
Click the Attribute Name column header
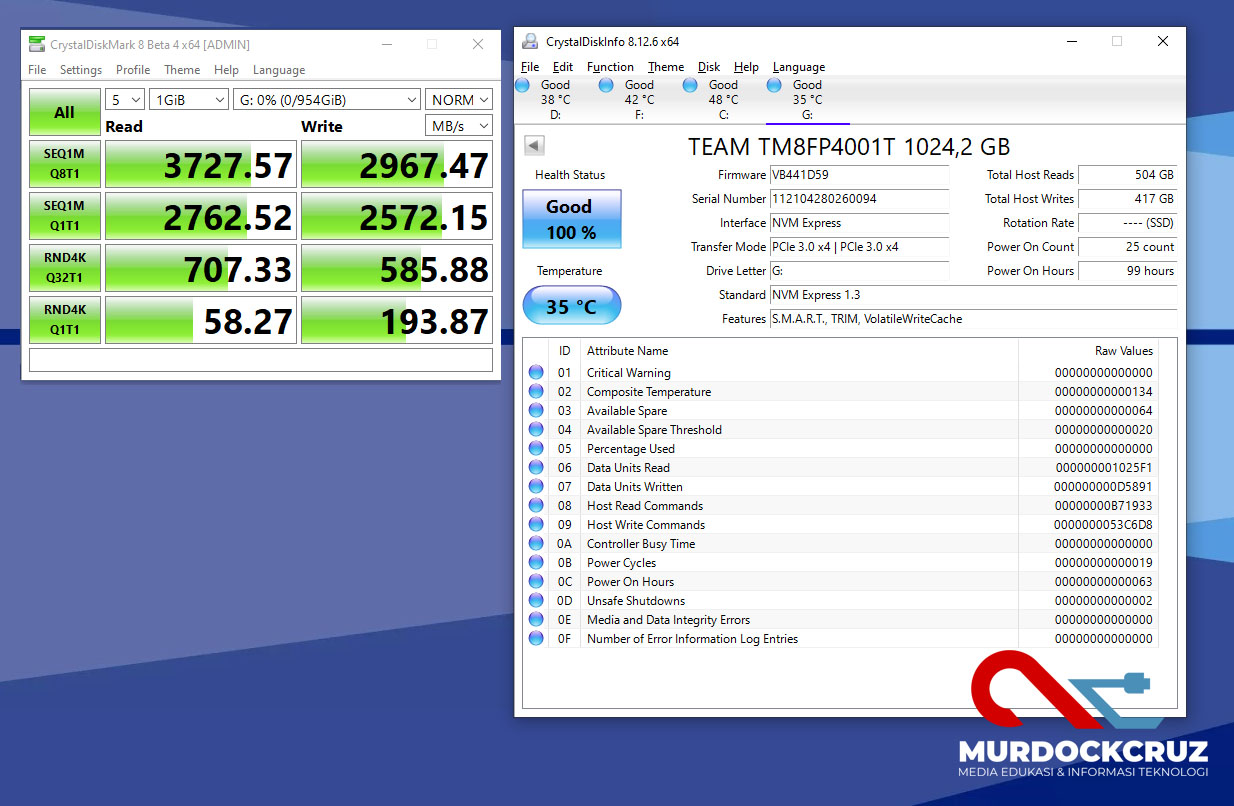[x=800, y=351]
